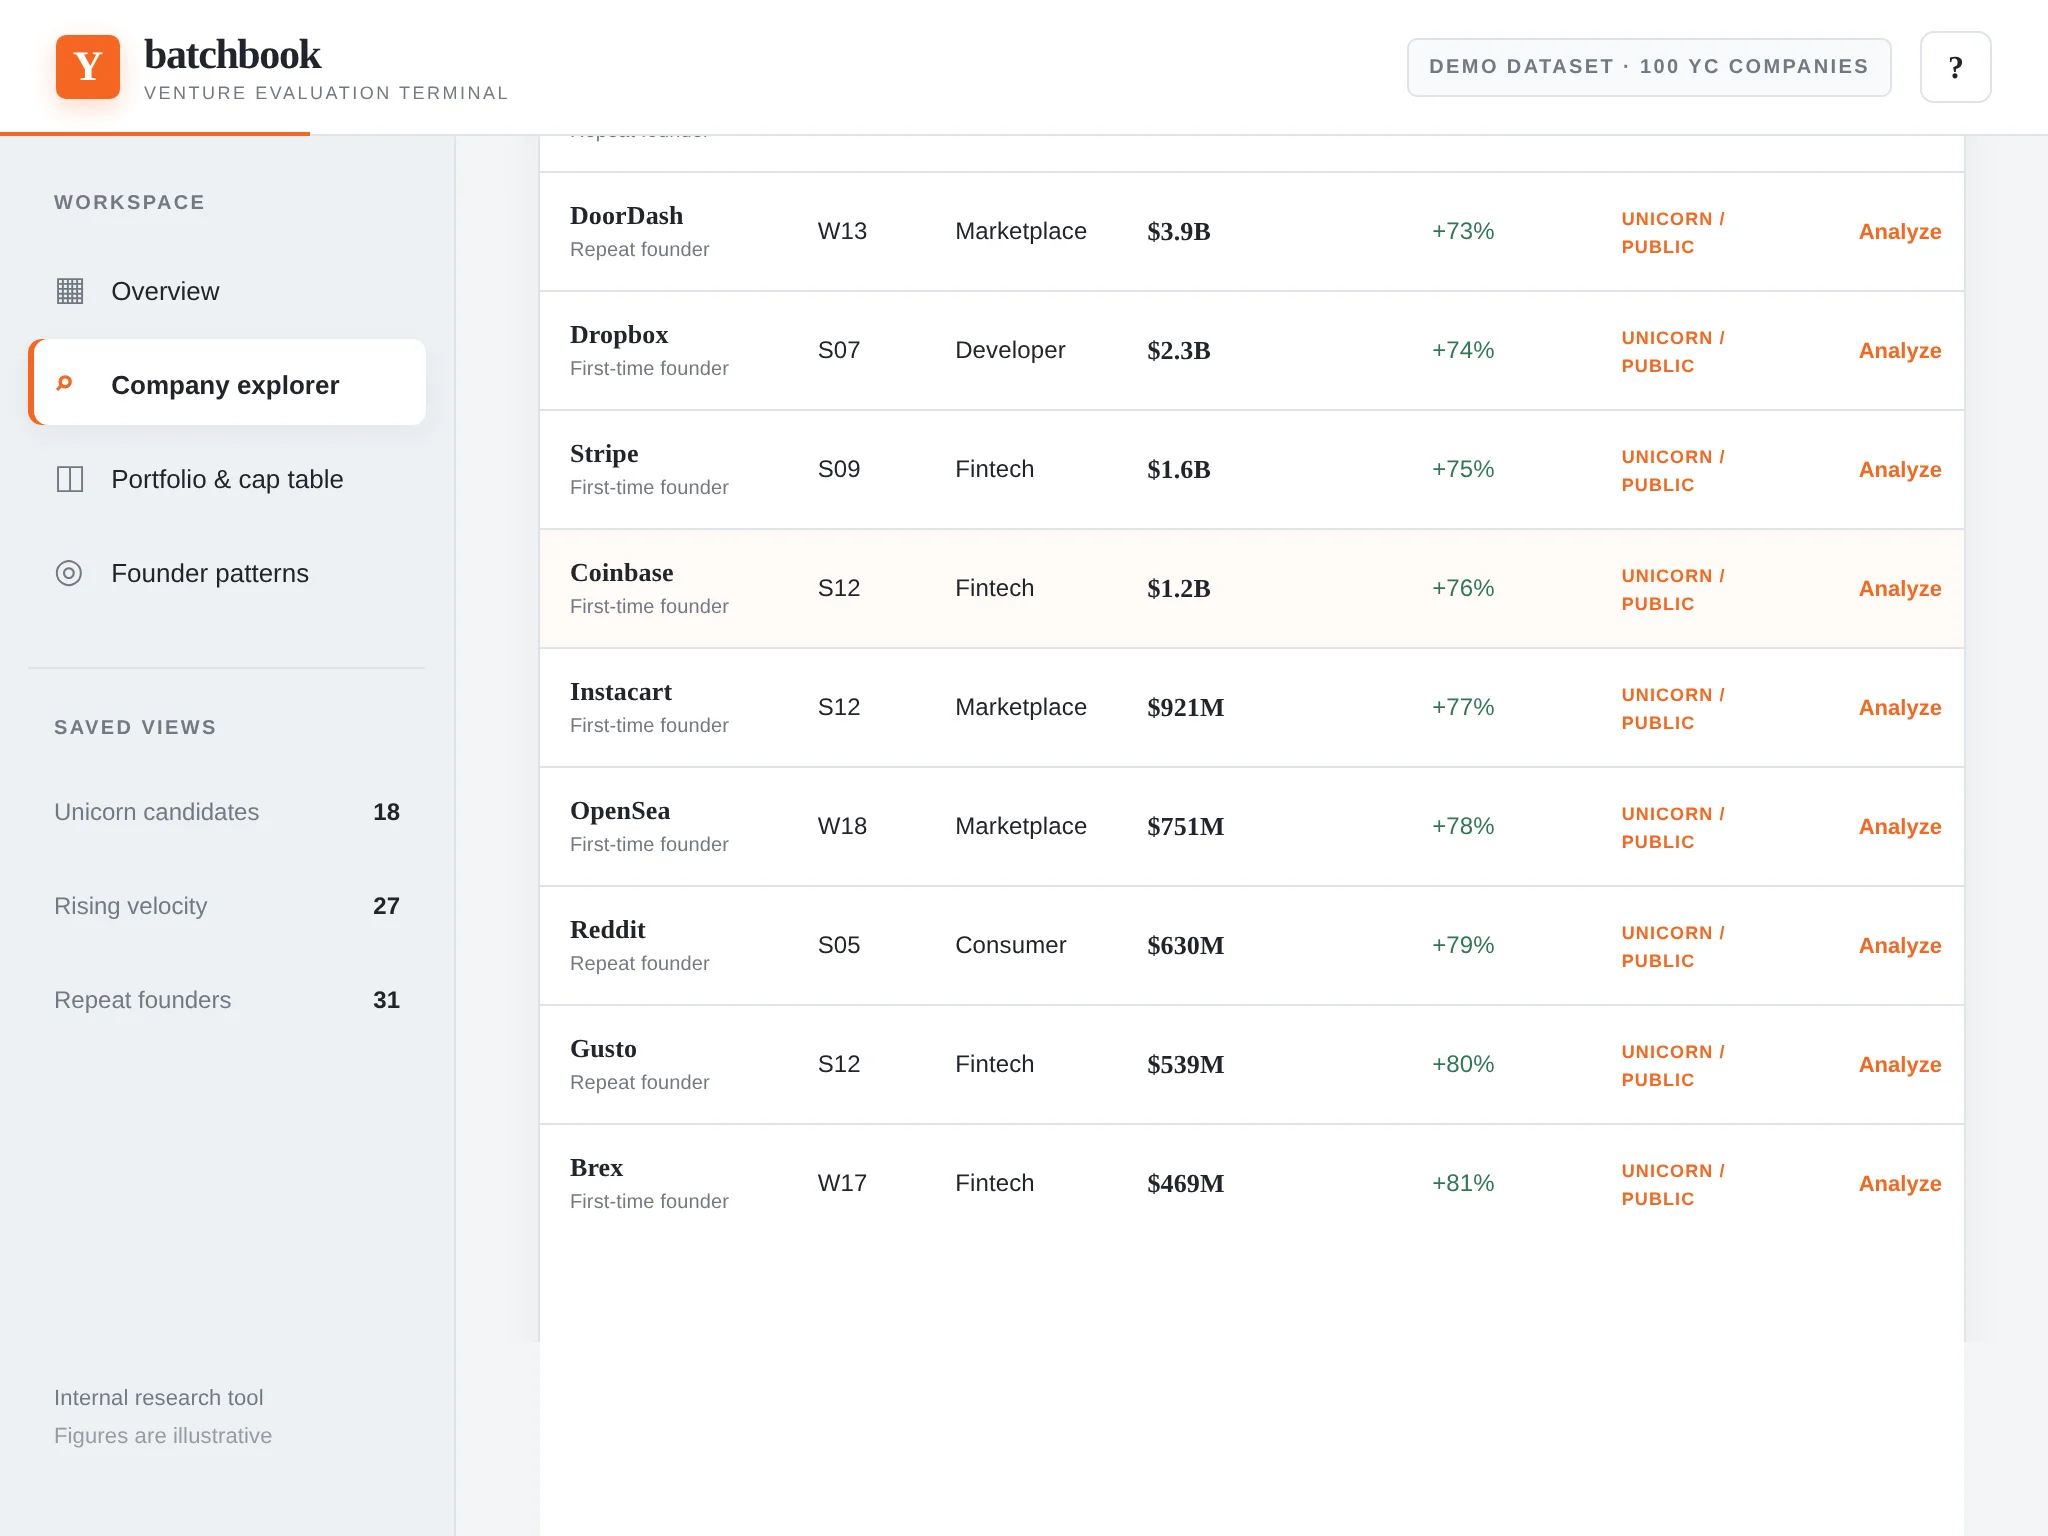The width and height of the screenshot is (2048, 1536).
Task: Open help with the question mark button
Action: (1955, 67)
